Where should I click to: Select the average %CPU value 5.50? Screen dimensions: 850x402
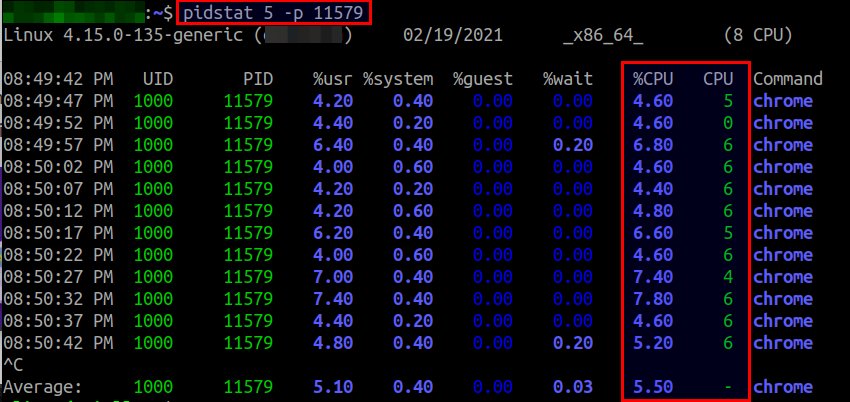(653, 387)
